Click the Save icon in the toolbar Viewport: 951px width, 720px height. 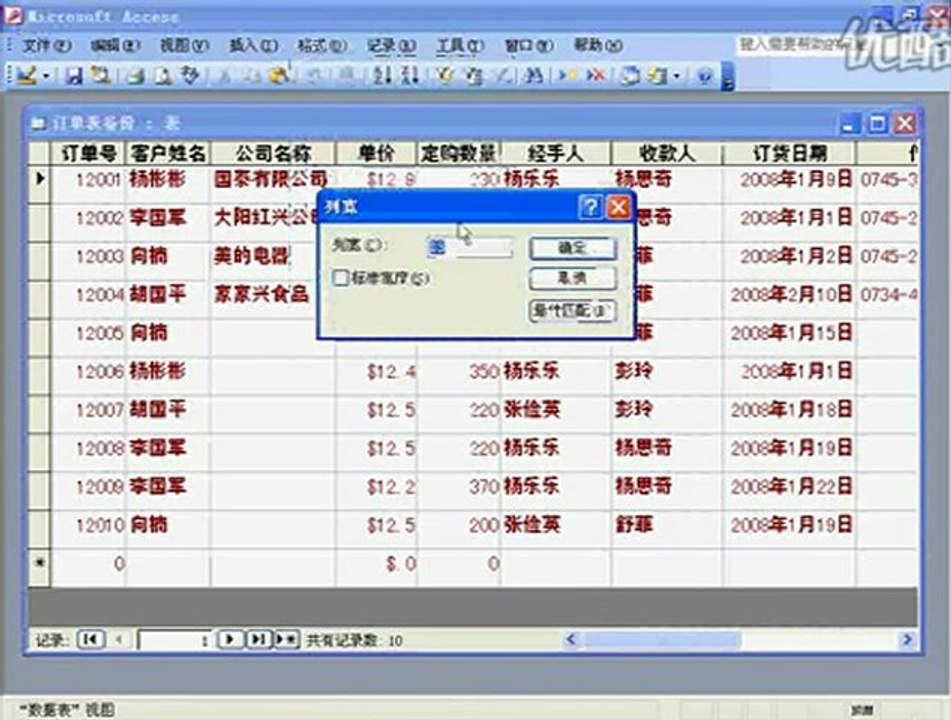point(73,76)
